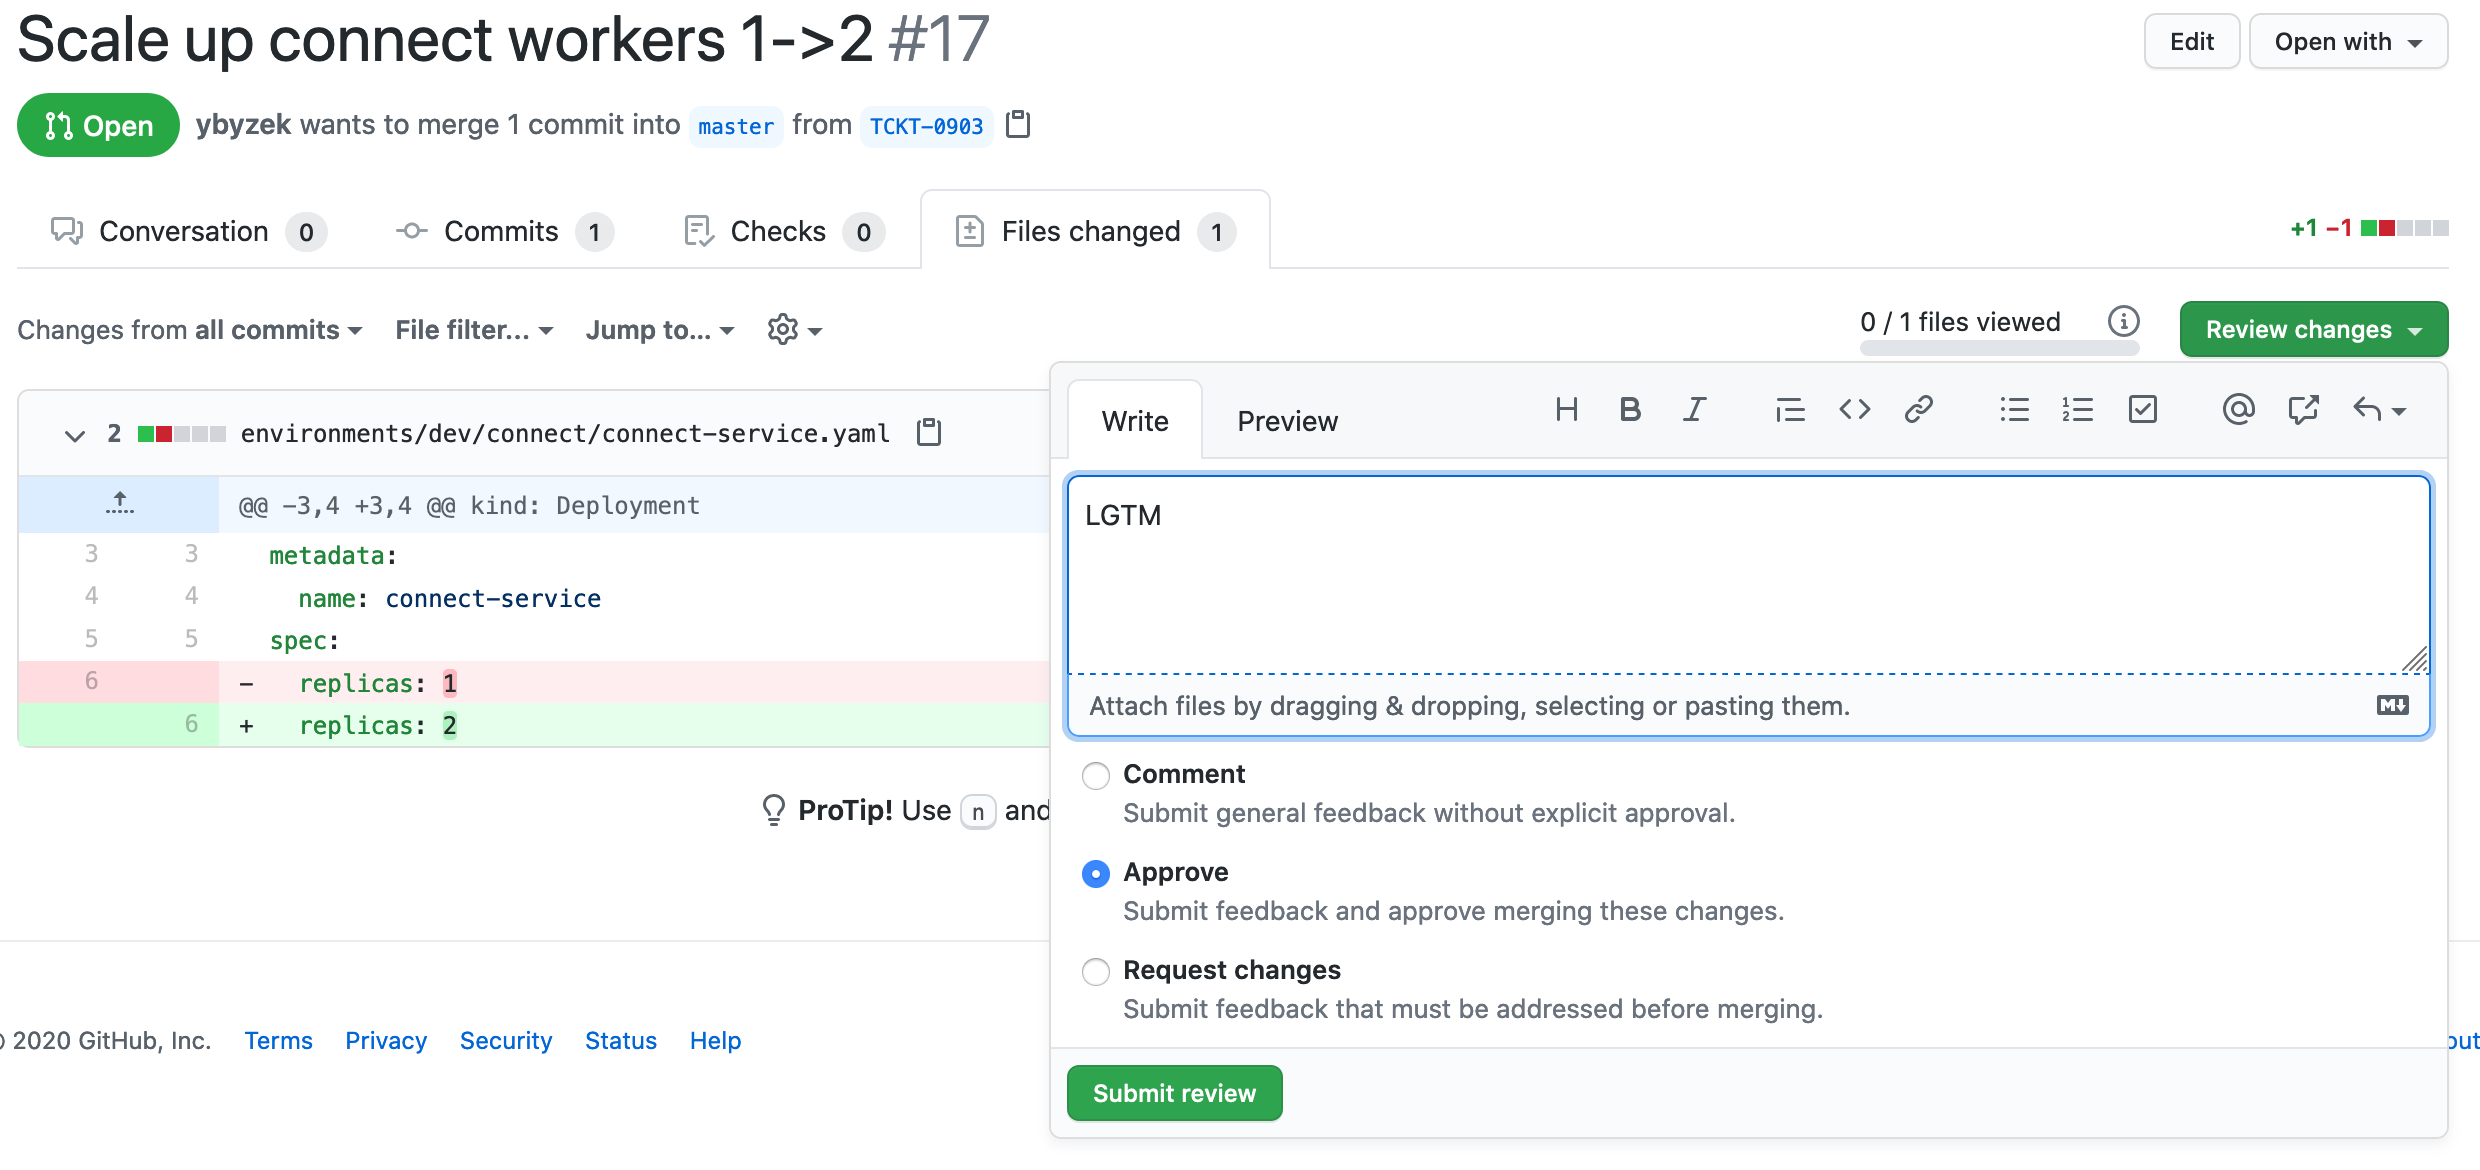Click the '0 / 1 files viewed' text
The height and width of the screenshot is (1170, 2480).
(1960, 321)
